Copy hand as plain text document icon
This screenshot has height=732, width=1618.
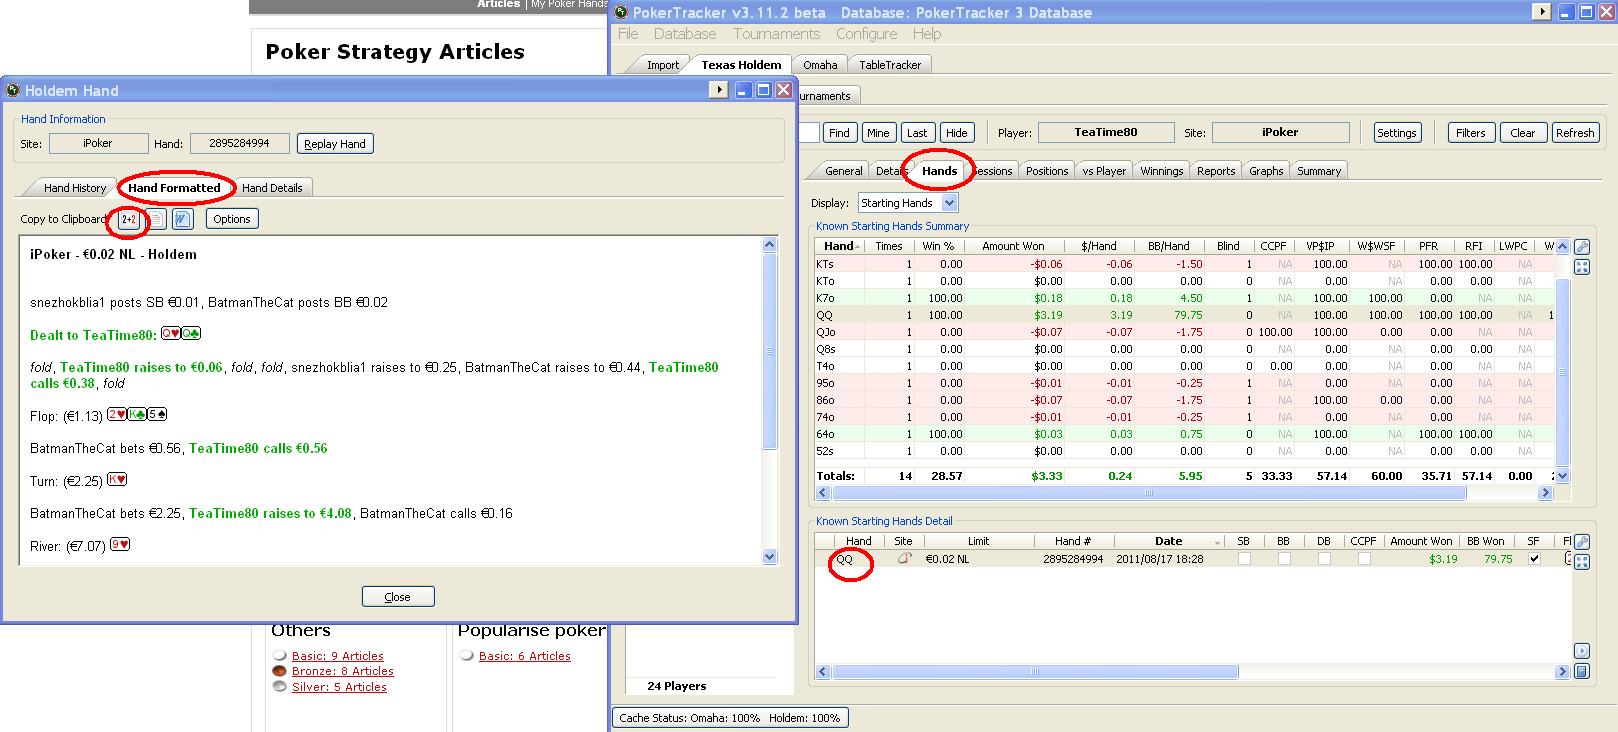point(156,219)
